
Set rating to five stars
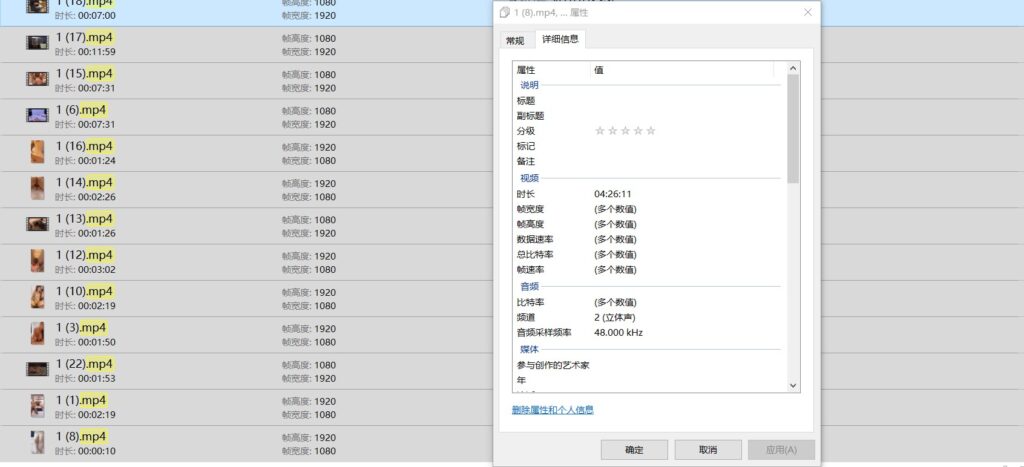(x=651, y=131)
